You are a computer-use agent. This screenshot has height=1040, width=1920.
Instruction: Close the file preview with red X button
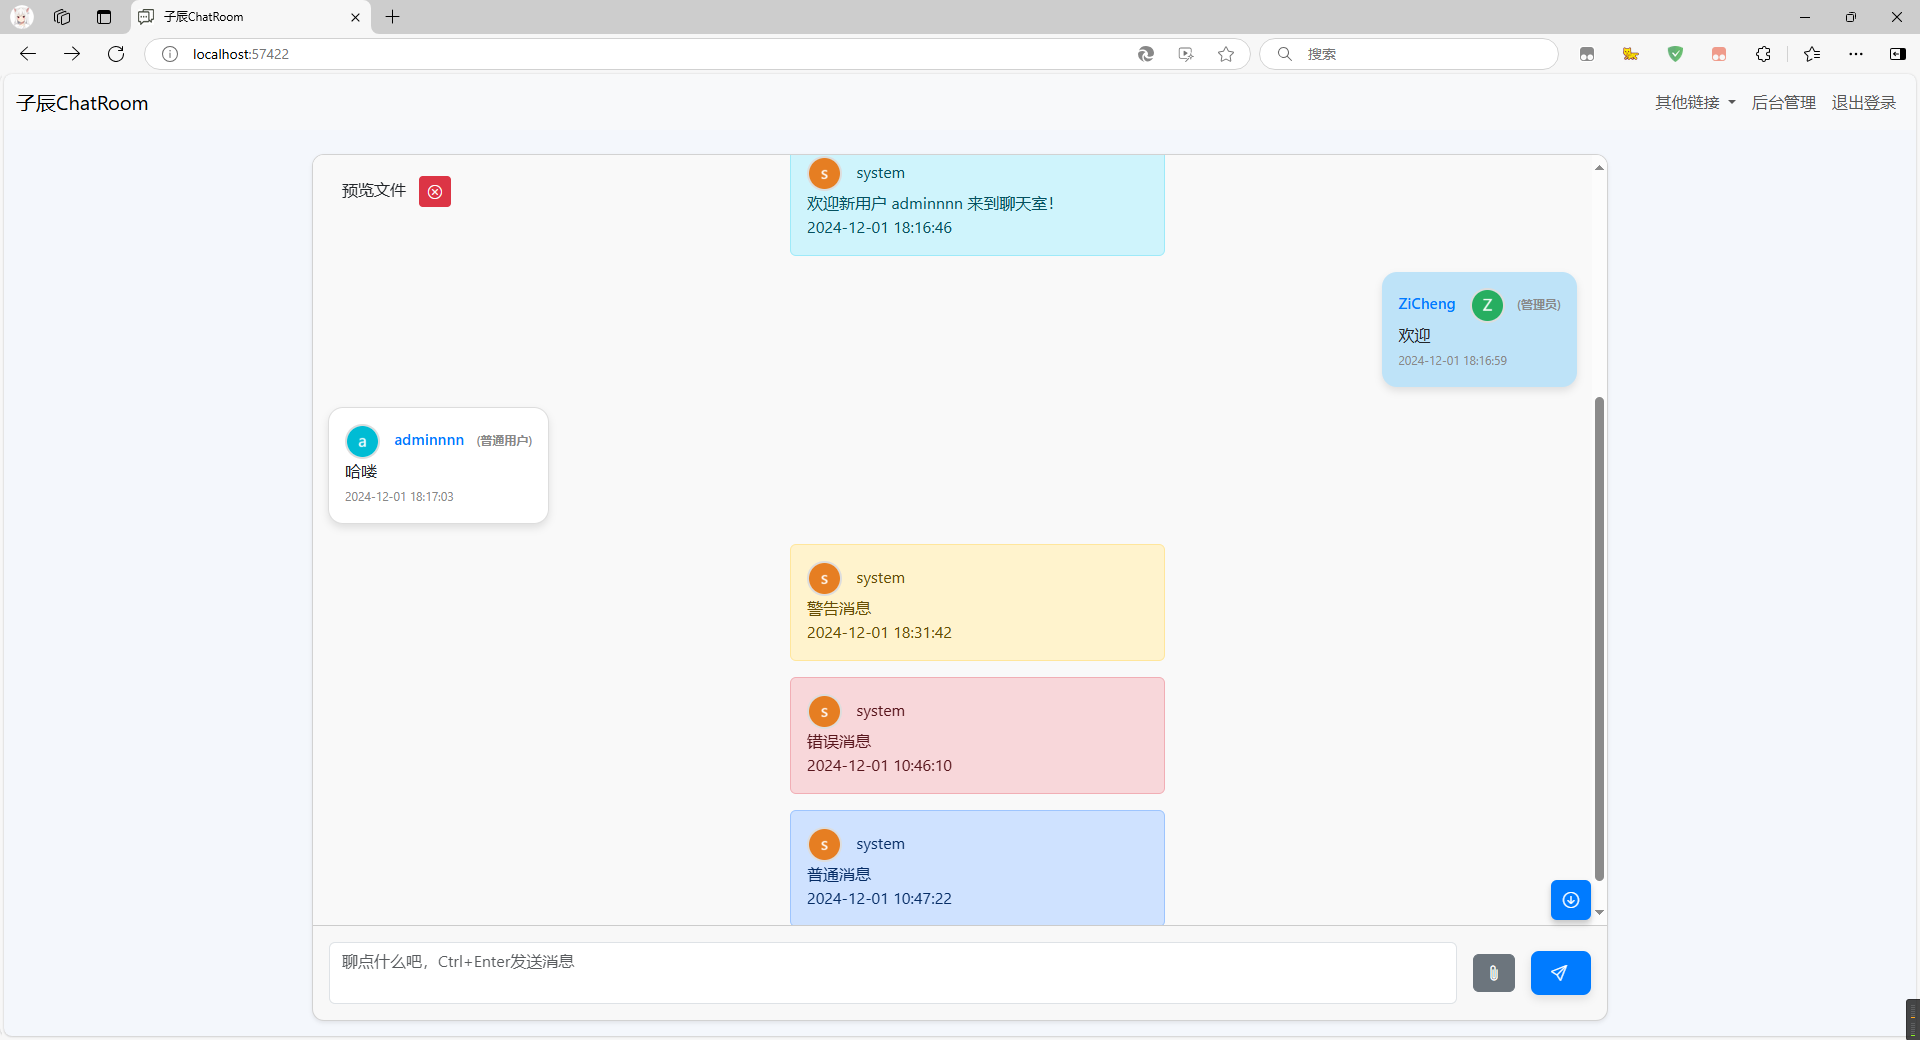[435, 191]
